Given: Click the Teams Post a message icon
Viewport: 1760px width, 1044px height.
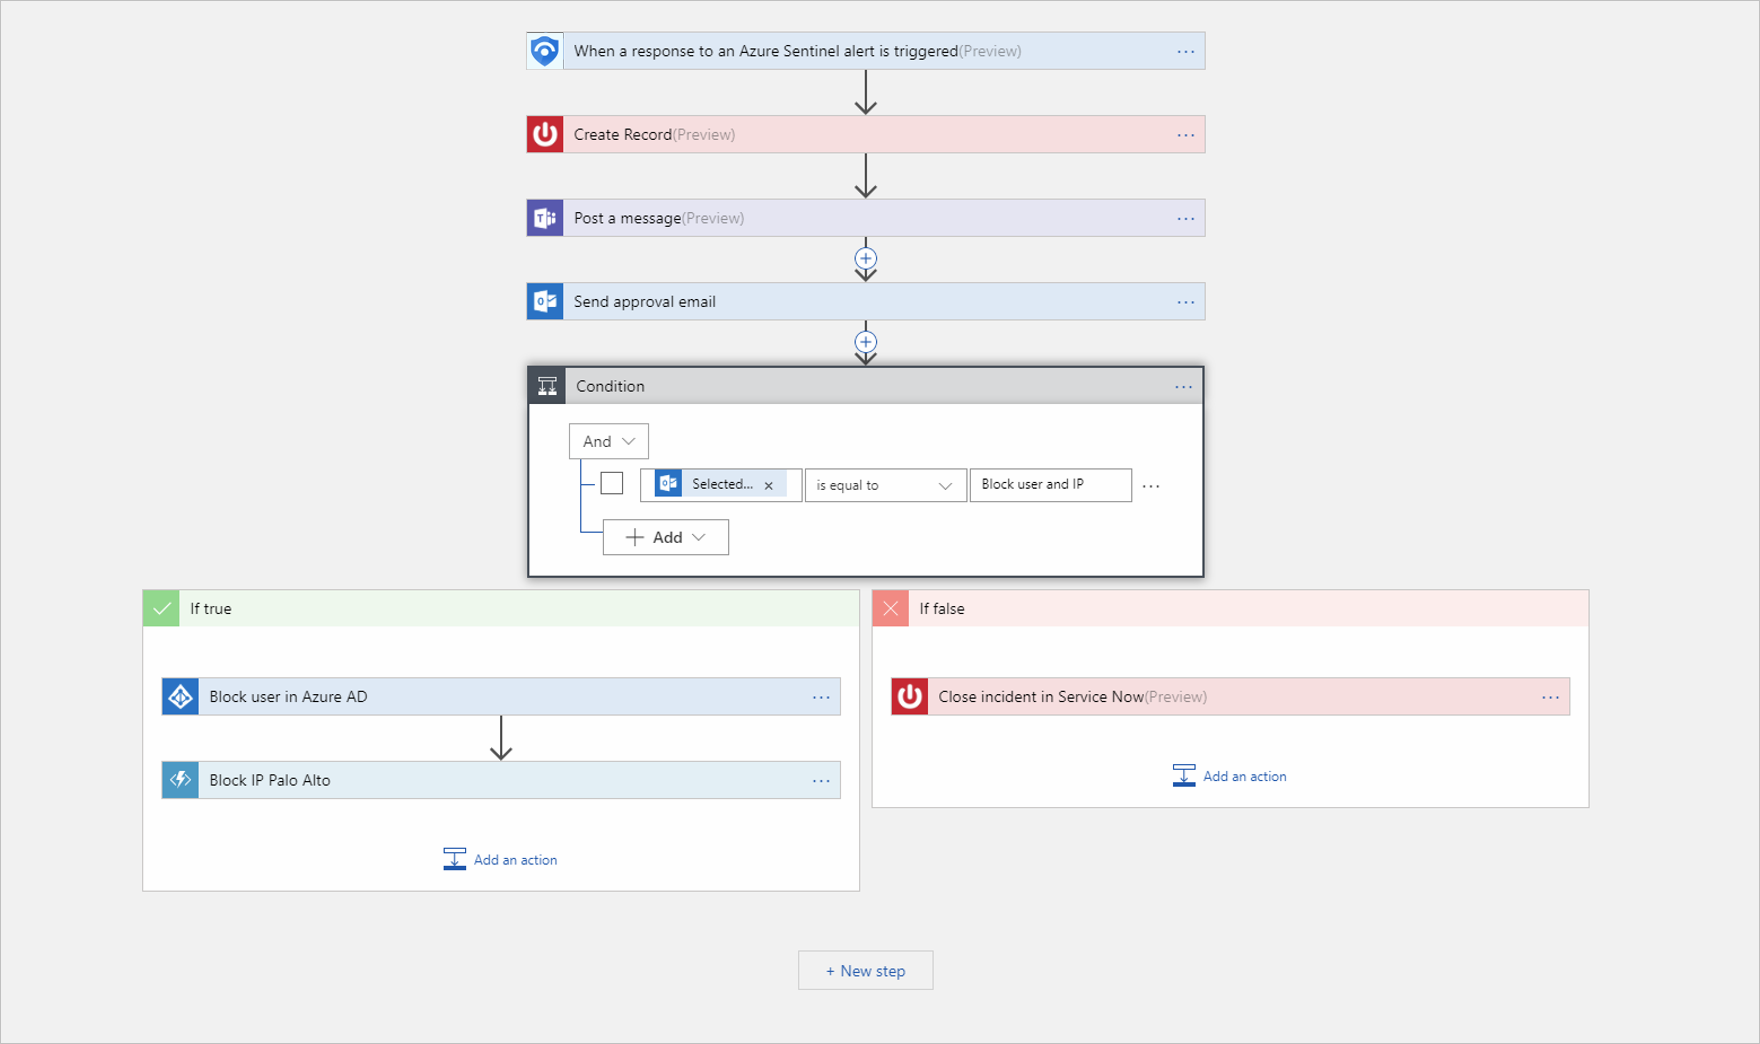Looking at the screenshot, I should (545, 218).
